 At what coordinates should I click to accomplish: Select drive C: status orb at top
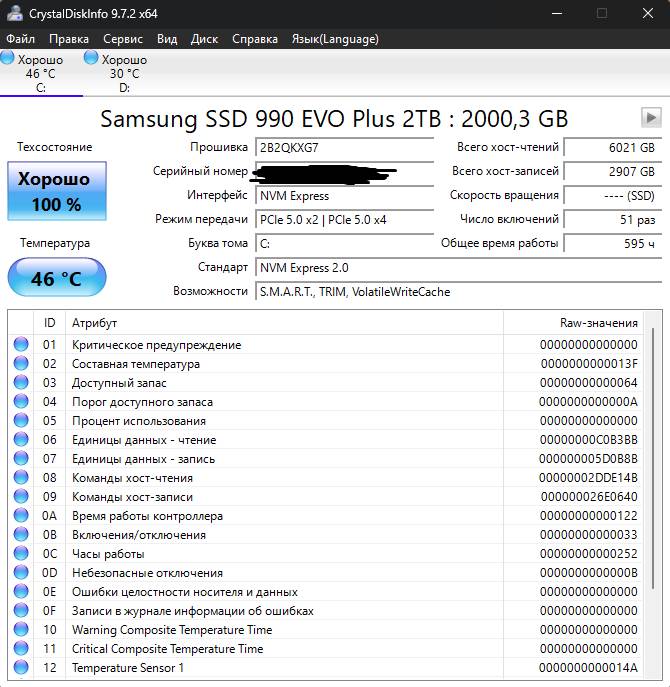(x=8, y=59)
